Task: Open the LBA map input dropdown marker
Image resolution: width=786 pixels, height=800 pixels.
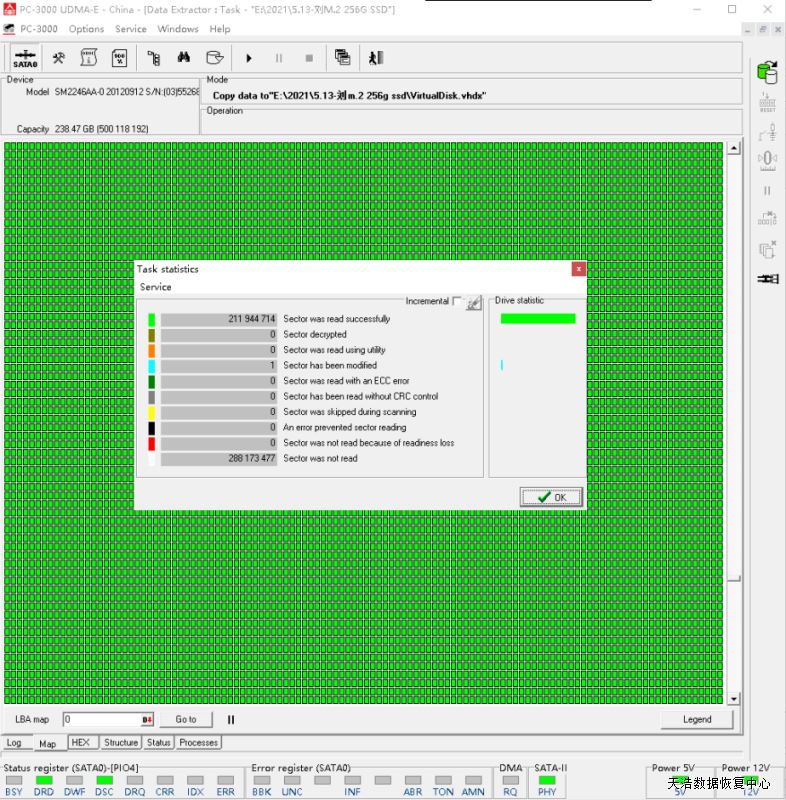Action: [x=147, y=719]
